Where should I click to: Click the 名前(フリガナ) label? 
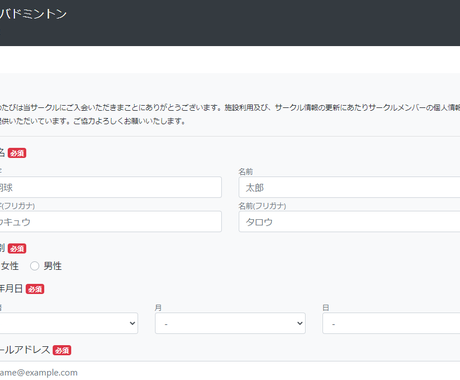coord(262,206)
